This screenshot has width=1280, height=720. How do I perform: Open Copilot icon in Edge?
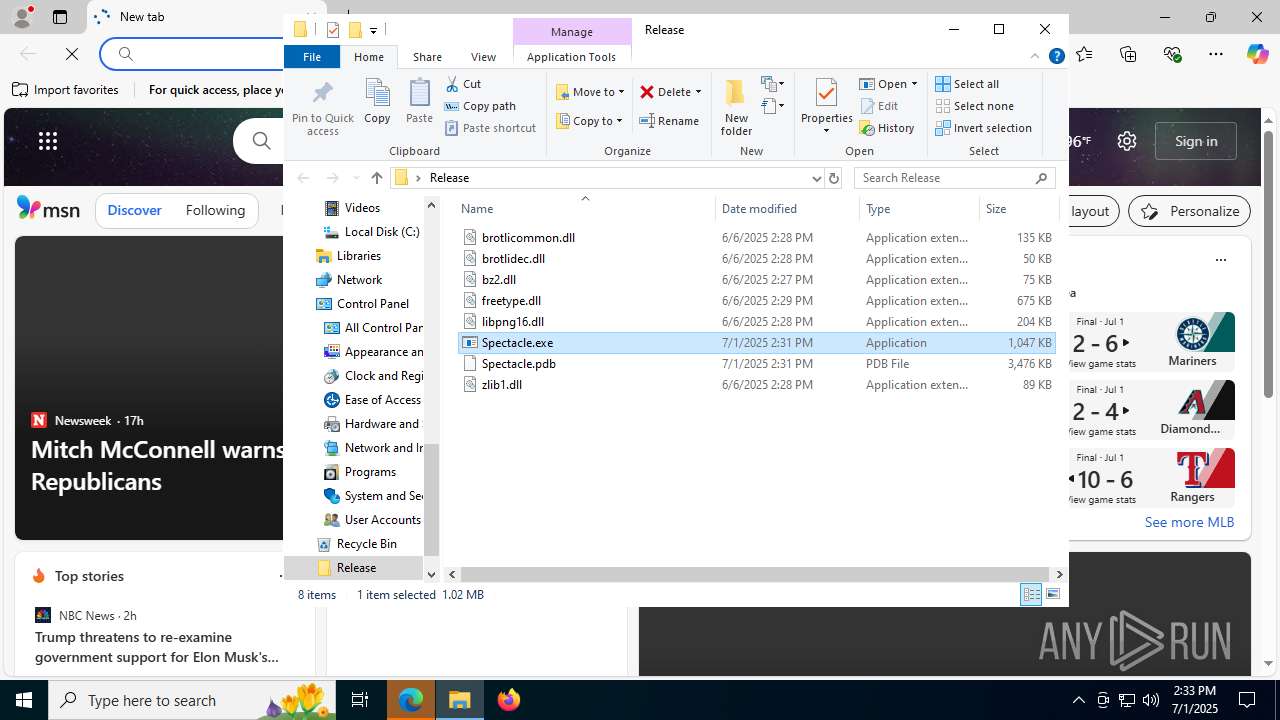pyautogui.click(x=1257, y=54)
